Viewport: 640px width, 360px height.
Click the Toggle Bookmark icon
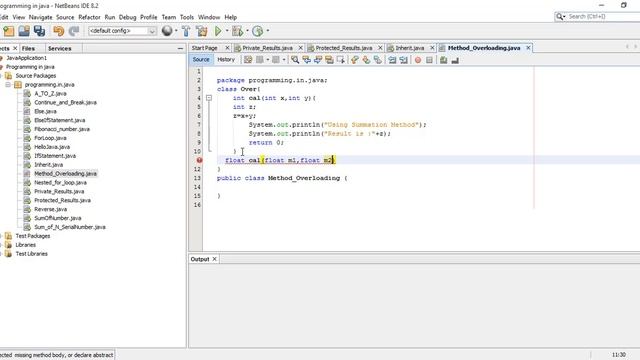[x=378, y=60]
